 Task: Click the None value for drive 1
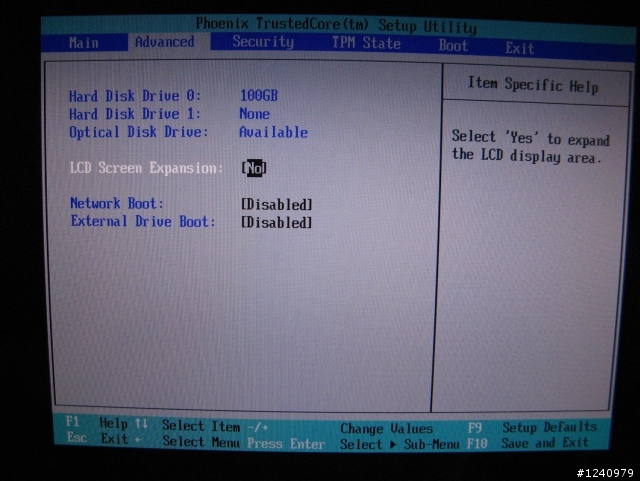[254, 114]
